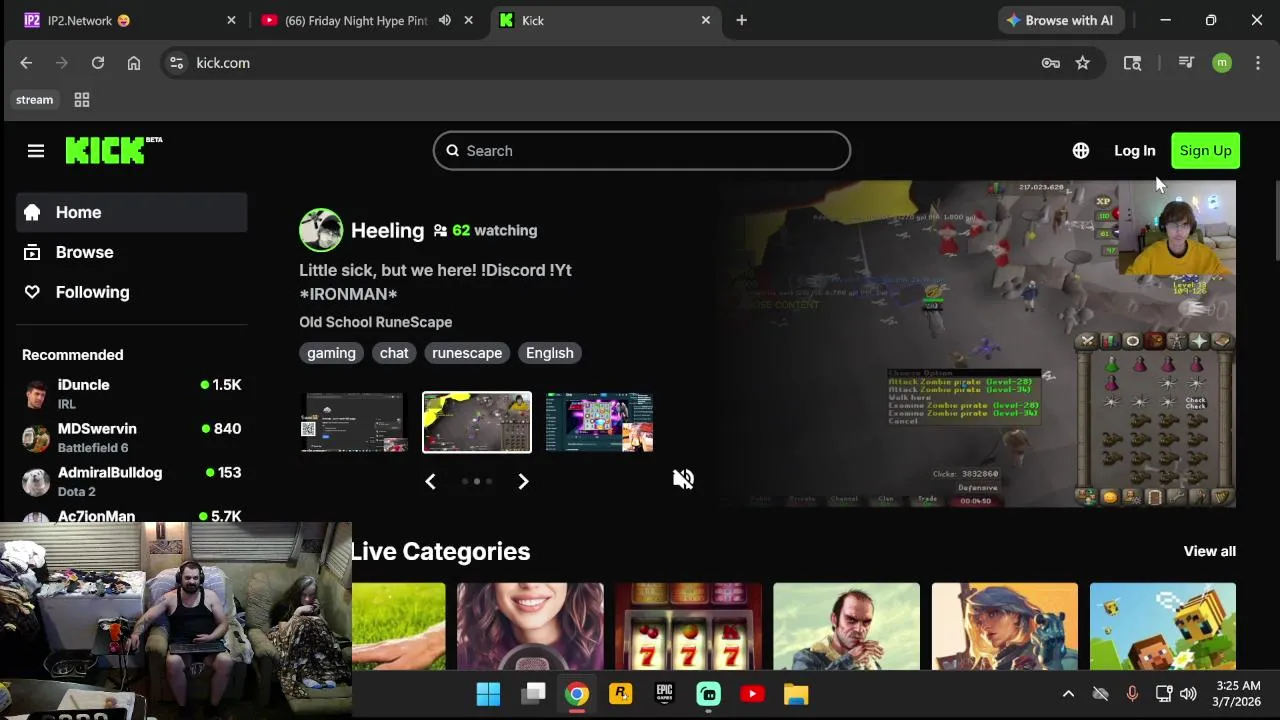Open the Chrome three-dot menu
The width and height of the screenshot is (1280, 720).
[1258, 63]
